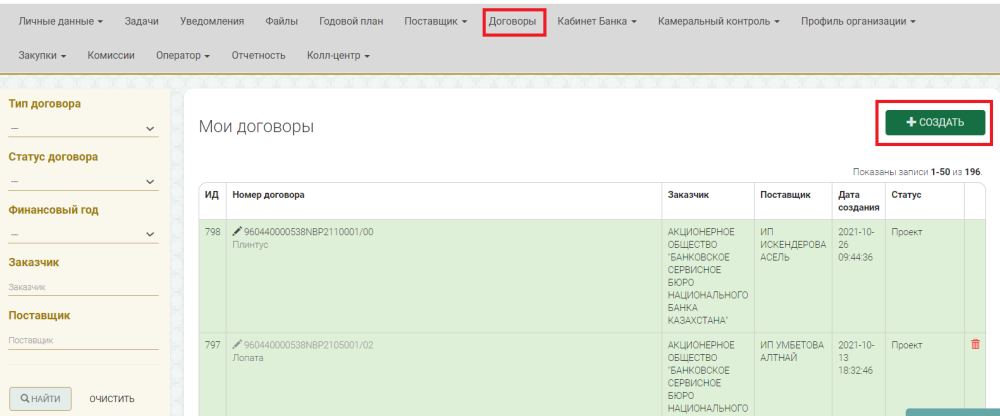Click the pencil edit icon for contract 797
1000x416 pixels.
pos(237,345)
